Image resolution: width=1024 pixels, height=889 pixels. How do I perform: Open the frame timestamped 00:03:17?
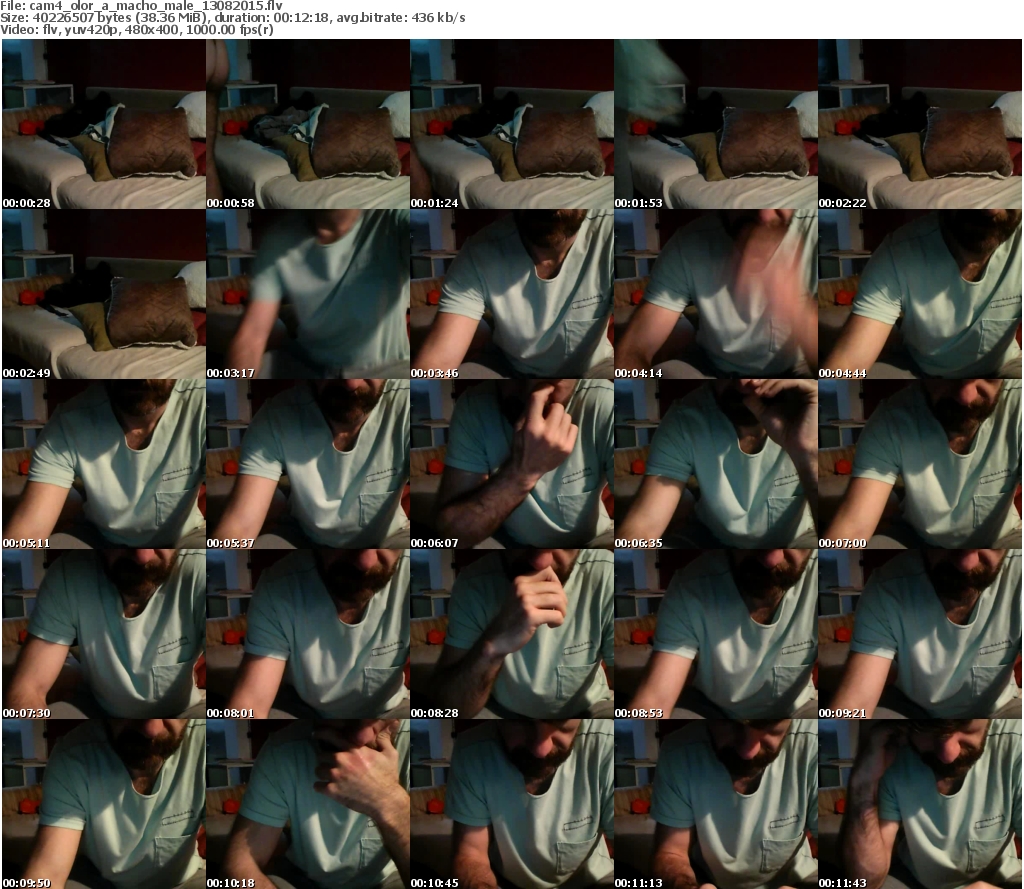(x=308, y=294)
